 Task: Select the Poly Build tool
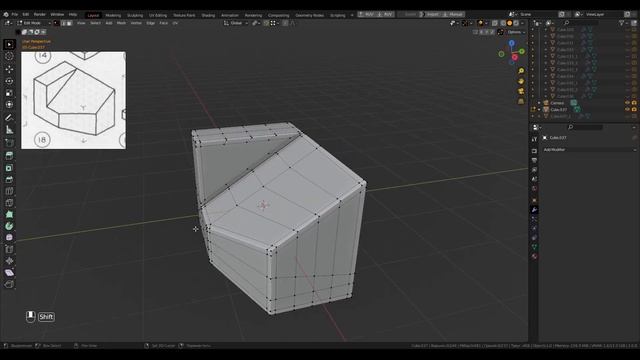(9, 214)
